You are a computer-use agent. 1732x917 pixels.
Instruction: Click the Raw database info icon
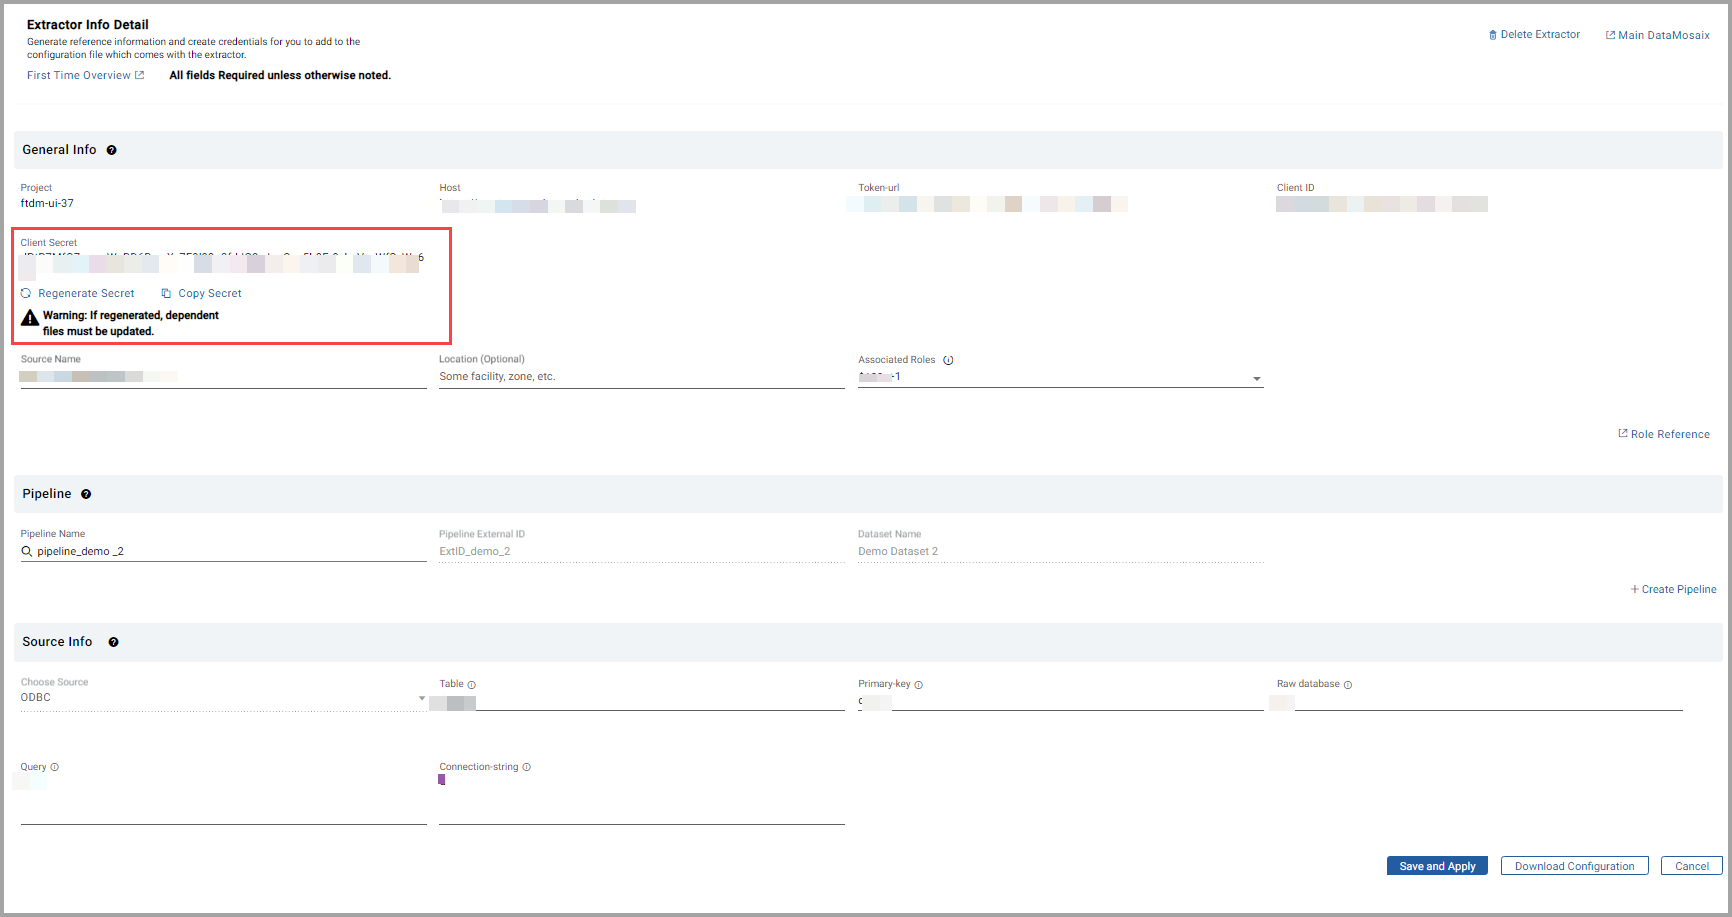point(1348,685)
